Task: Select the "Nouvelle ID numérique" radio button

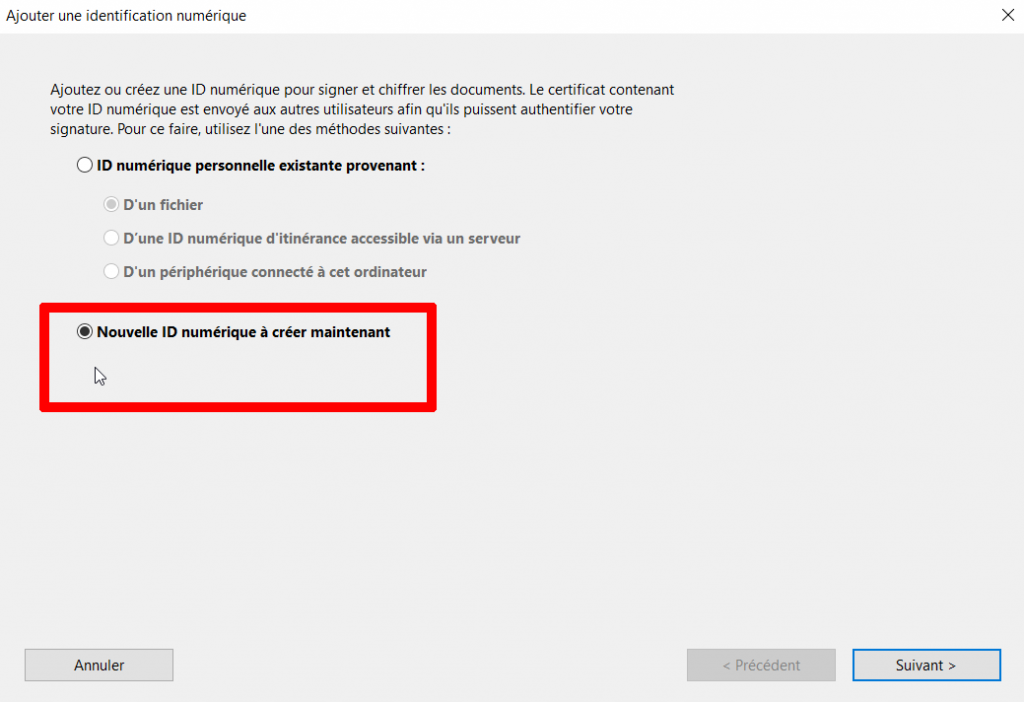Action: coord(84,332)
